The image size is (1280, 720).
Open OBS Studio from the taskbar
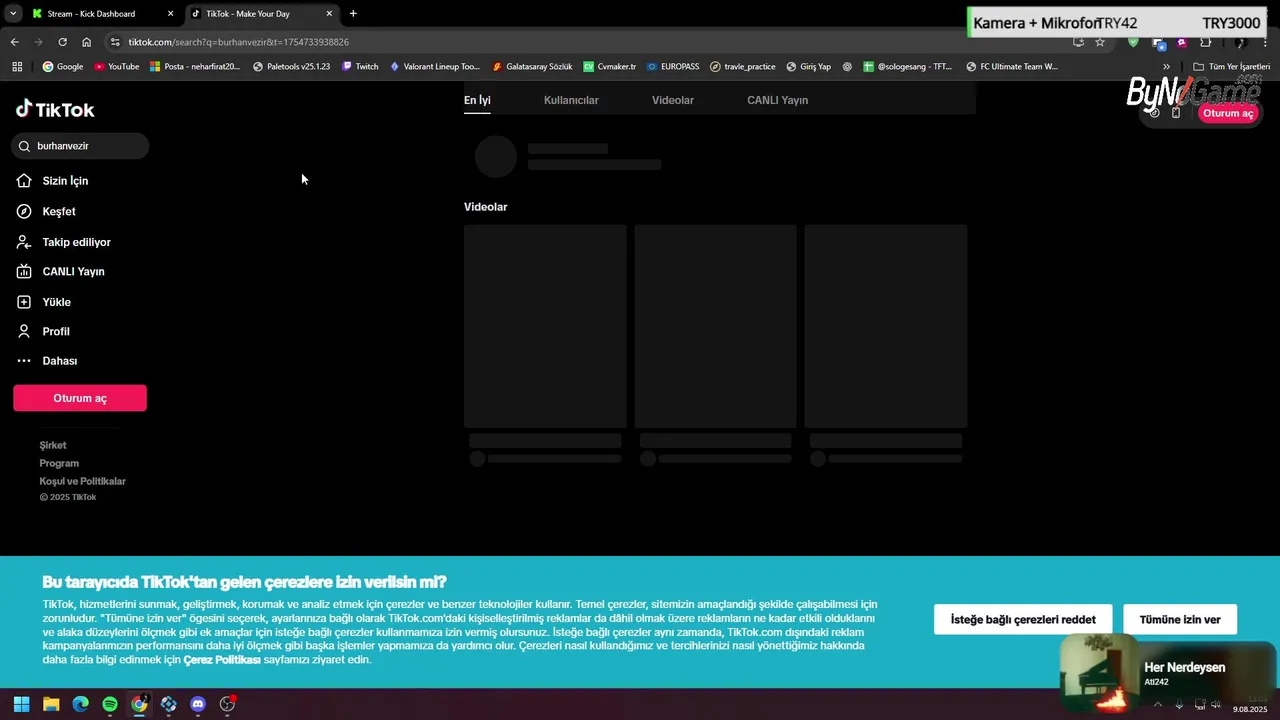(x=227, y=704)
